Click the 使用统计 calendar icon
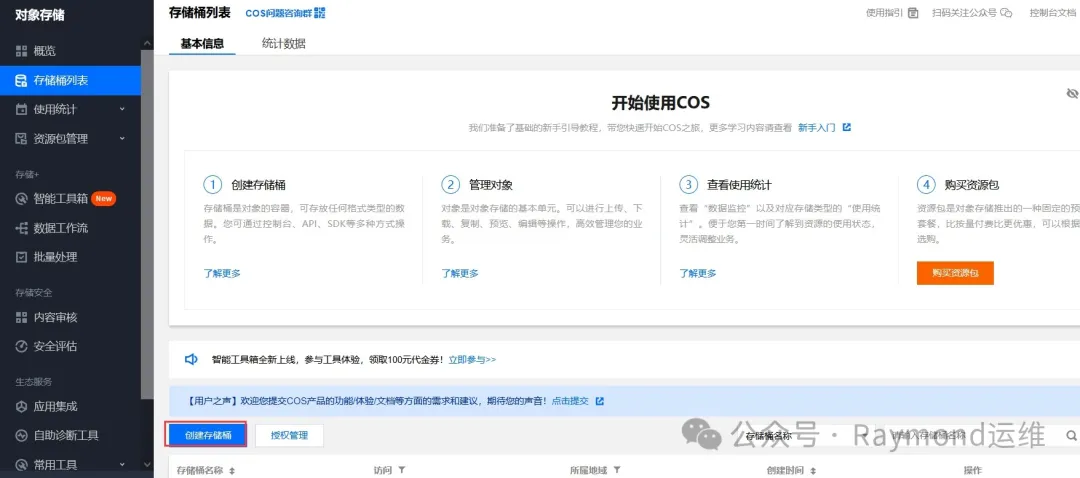Viewport: 1080px width, 478px height. [x=21, y=110]
